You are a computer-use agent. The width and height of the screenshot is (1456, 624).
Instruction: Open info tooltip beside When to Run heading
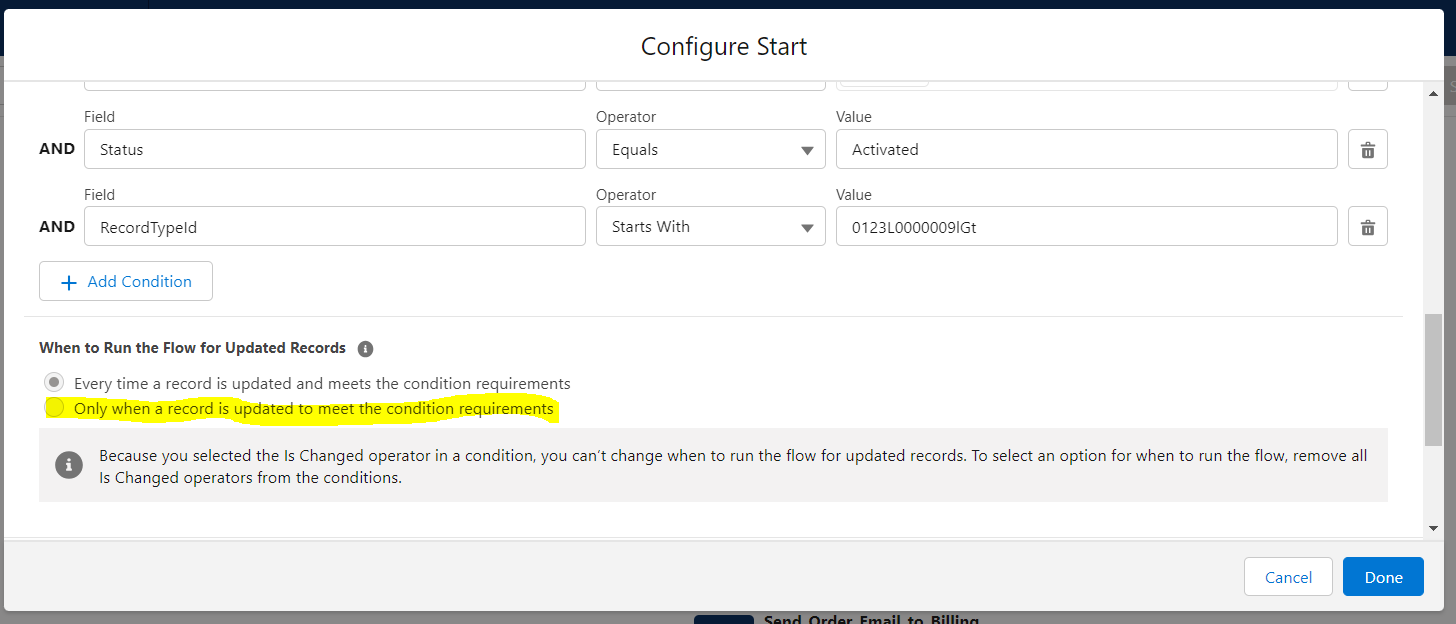[365, 349]
